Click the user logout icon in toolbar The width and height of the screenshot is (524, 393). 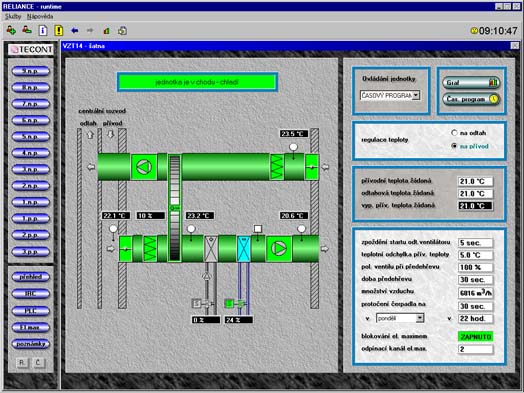pyautogui.click(x=27, y=30)
